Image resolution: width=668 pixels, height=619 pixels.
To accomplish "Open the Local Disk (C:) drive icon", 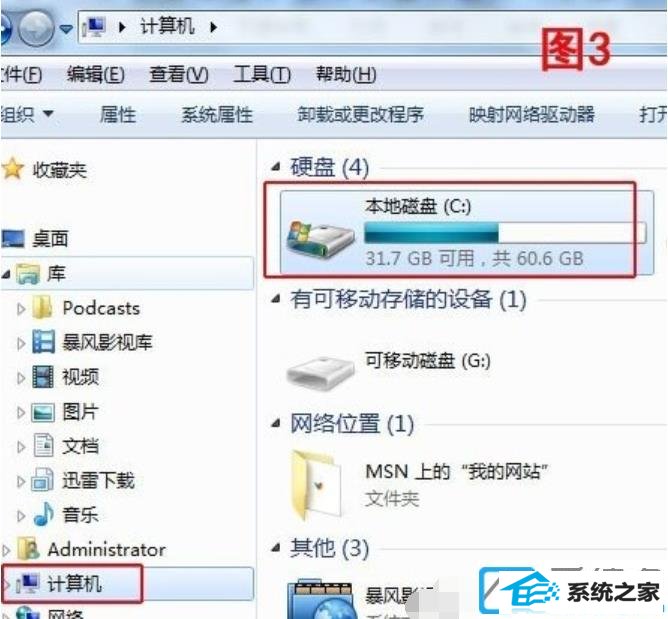I will click(320, 239).
